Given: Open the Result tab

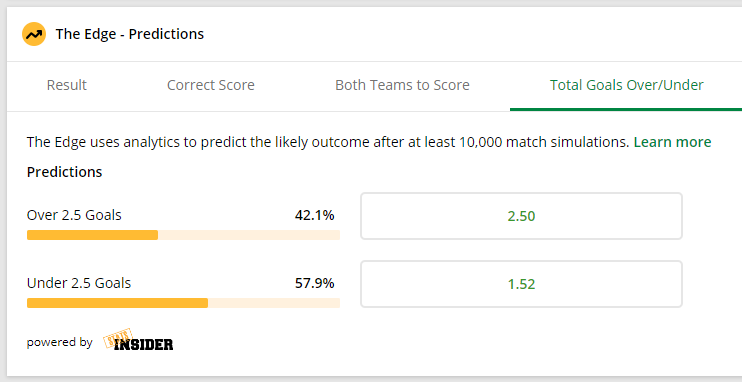Looking at the screenshot, I should click(67, 85).
